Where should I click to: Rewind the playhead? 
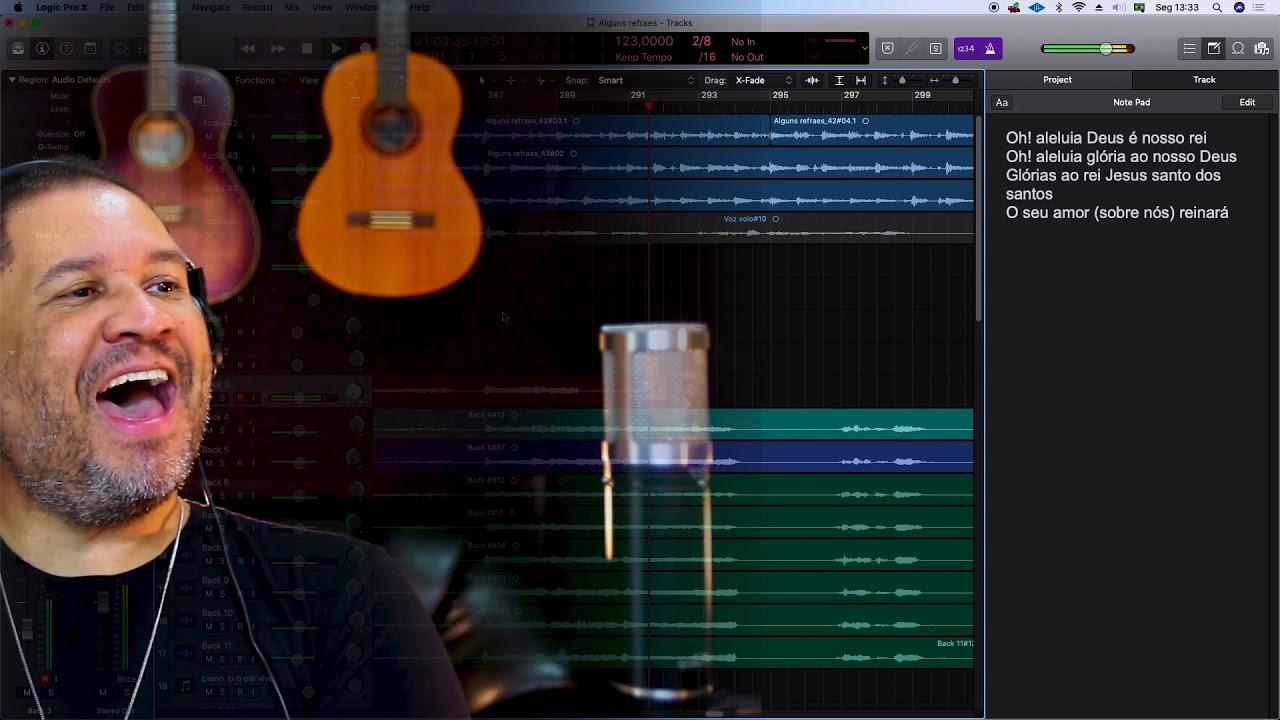(247, 48)
